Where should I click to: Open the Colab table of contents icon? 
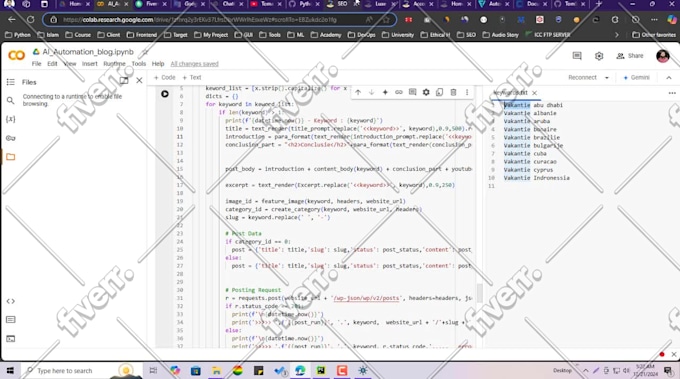[x=11, y=82]
